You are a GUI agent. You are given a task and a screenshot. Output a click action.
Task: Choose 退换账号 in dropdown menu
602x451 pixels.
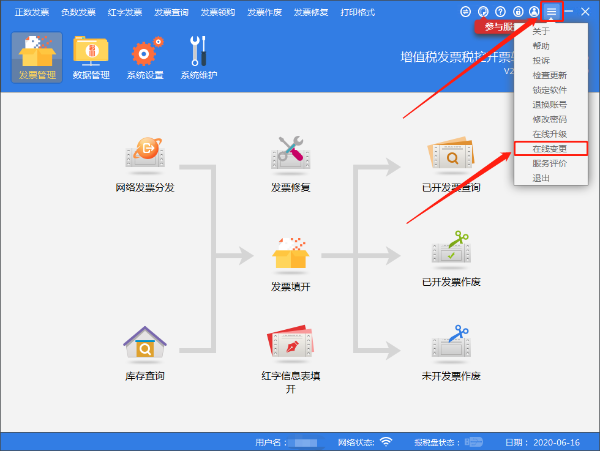pos(551,104)
